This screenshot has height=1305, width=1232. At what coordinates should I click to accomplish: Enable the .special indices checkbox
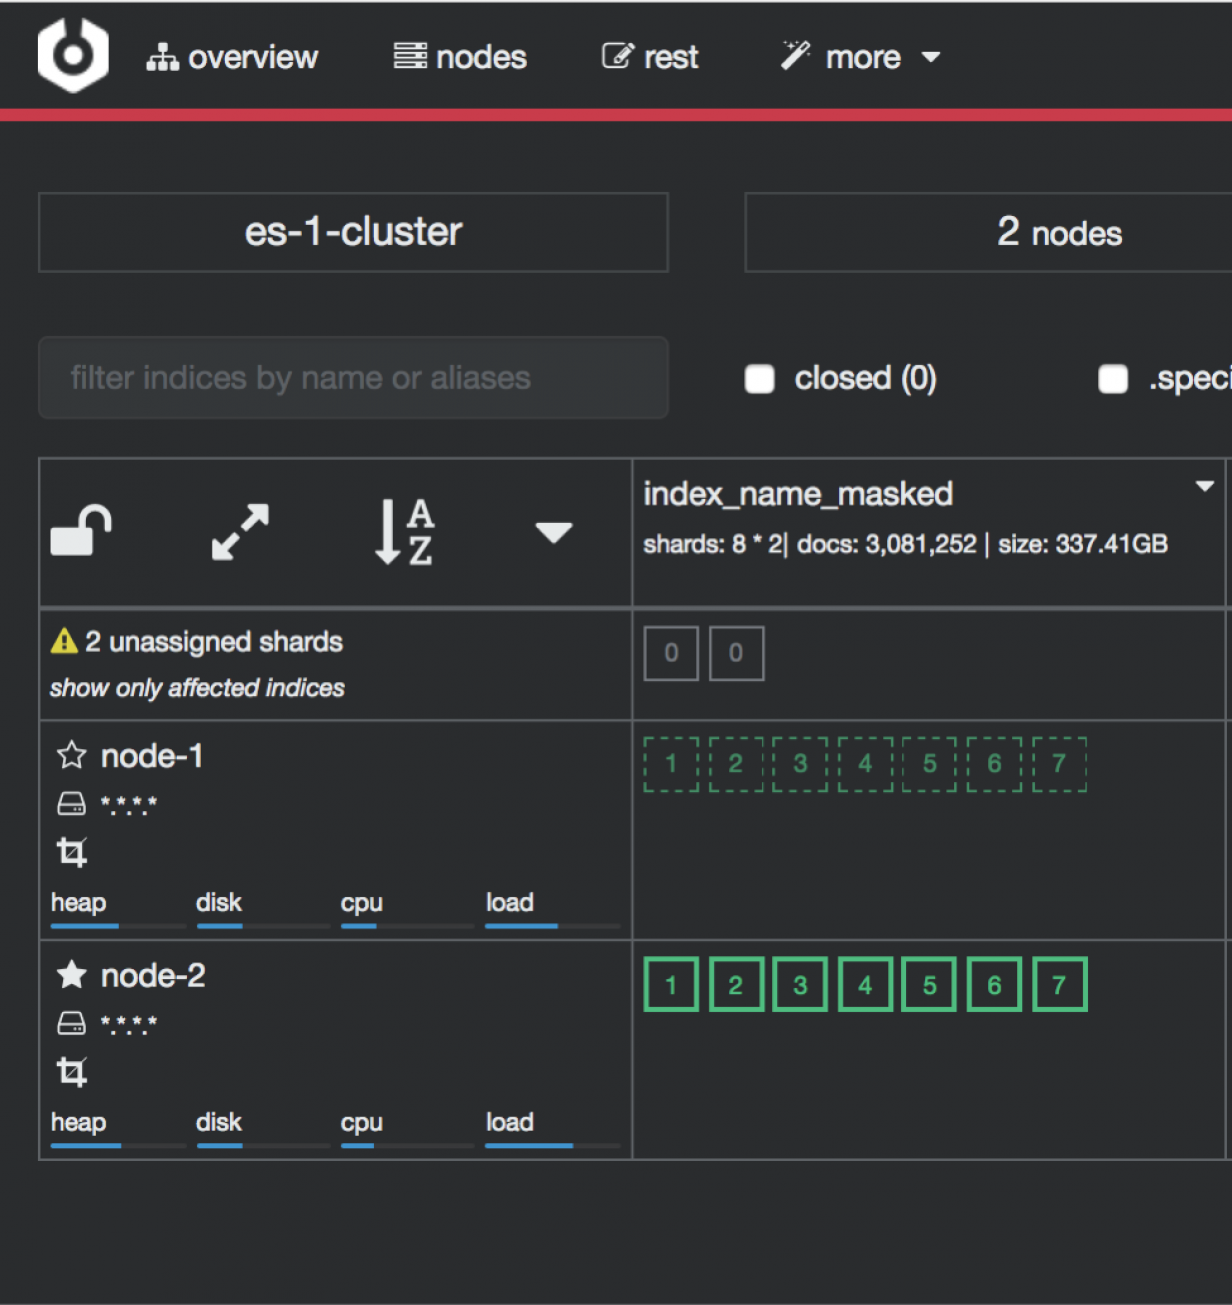click(x=1112, y=379)
